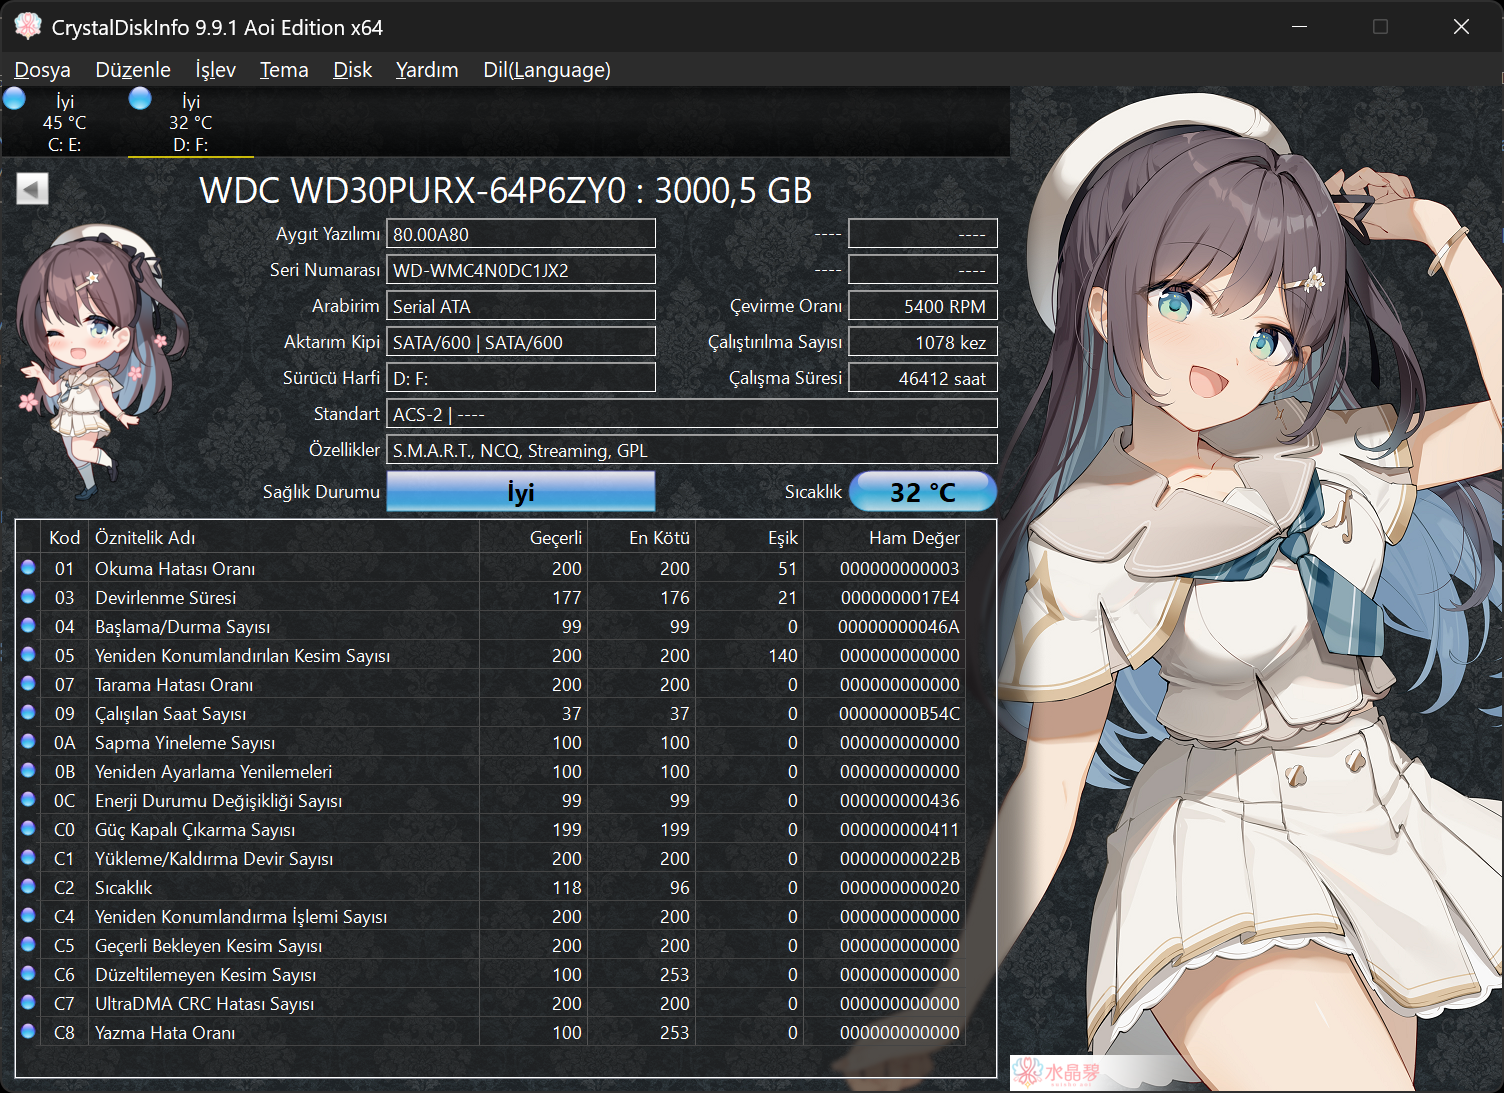Open the Disk menu
1504x1093 pixels.
pos(352,70)
